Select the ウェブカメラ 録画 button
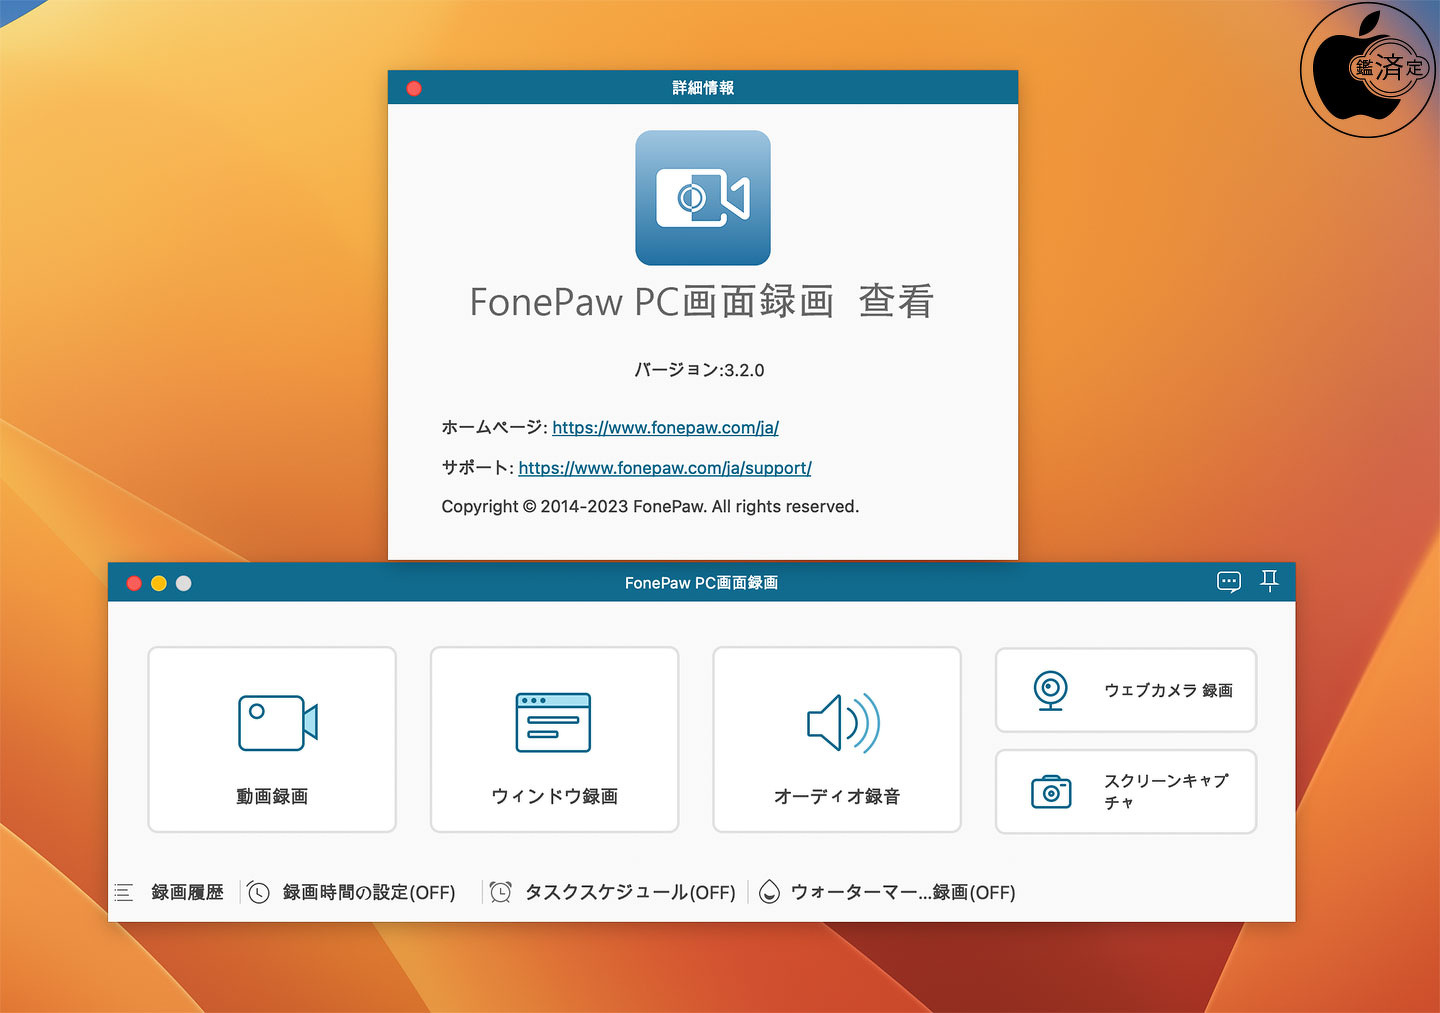The width and height of the screenshot is (1440, 1013). [1126, 690]
